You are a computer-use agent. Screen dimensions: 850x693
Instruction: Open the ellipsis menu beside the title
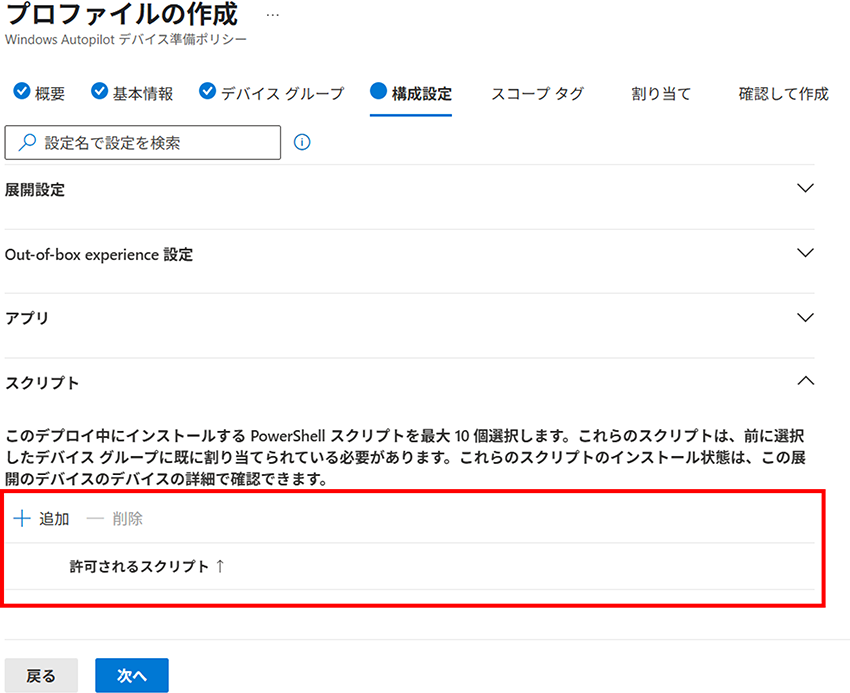pos(273,15)
